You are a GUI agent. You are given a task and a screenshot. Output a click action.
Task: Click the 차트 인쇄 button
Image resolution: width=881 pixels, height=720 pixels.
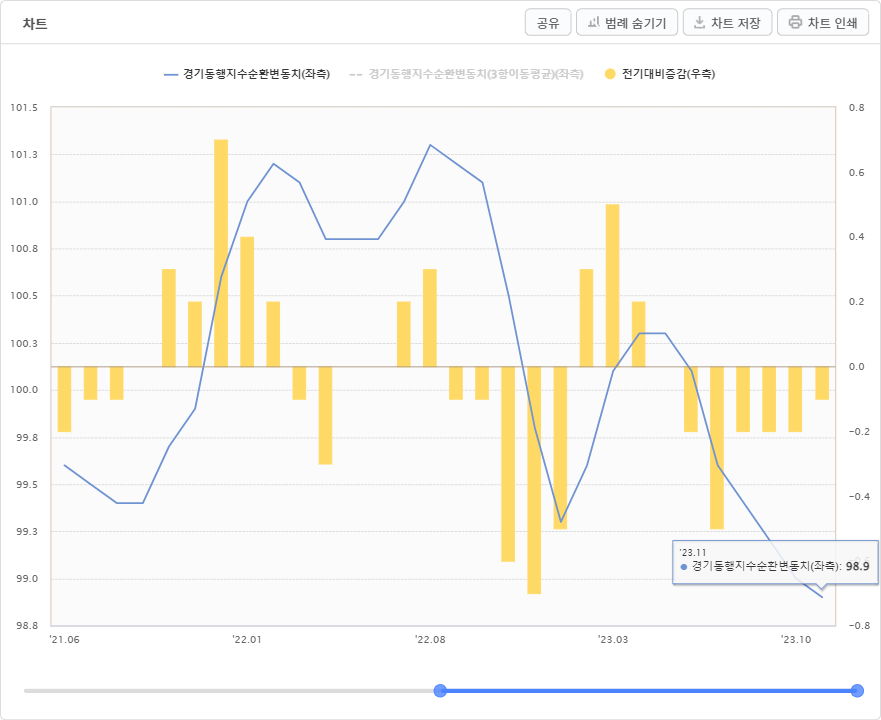pos(823,22)
